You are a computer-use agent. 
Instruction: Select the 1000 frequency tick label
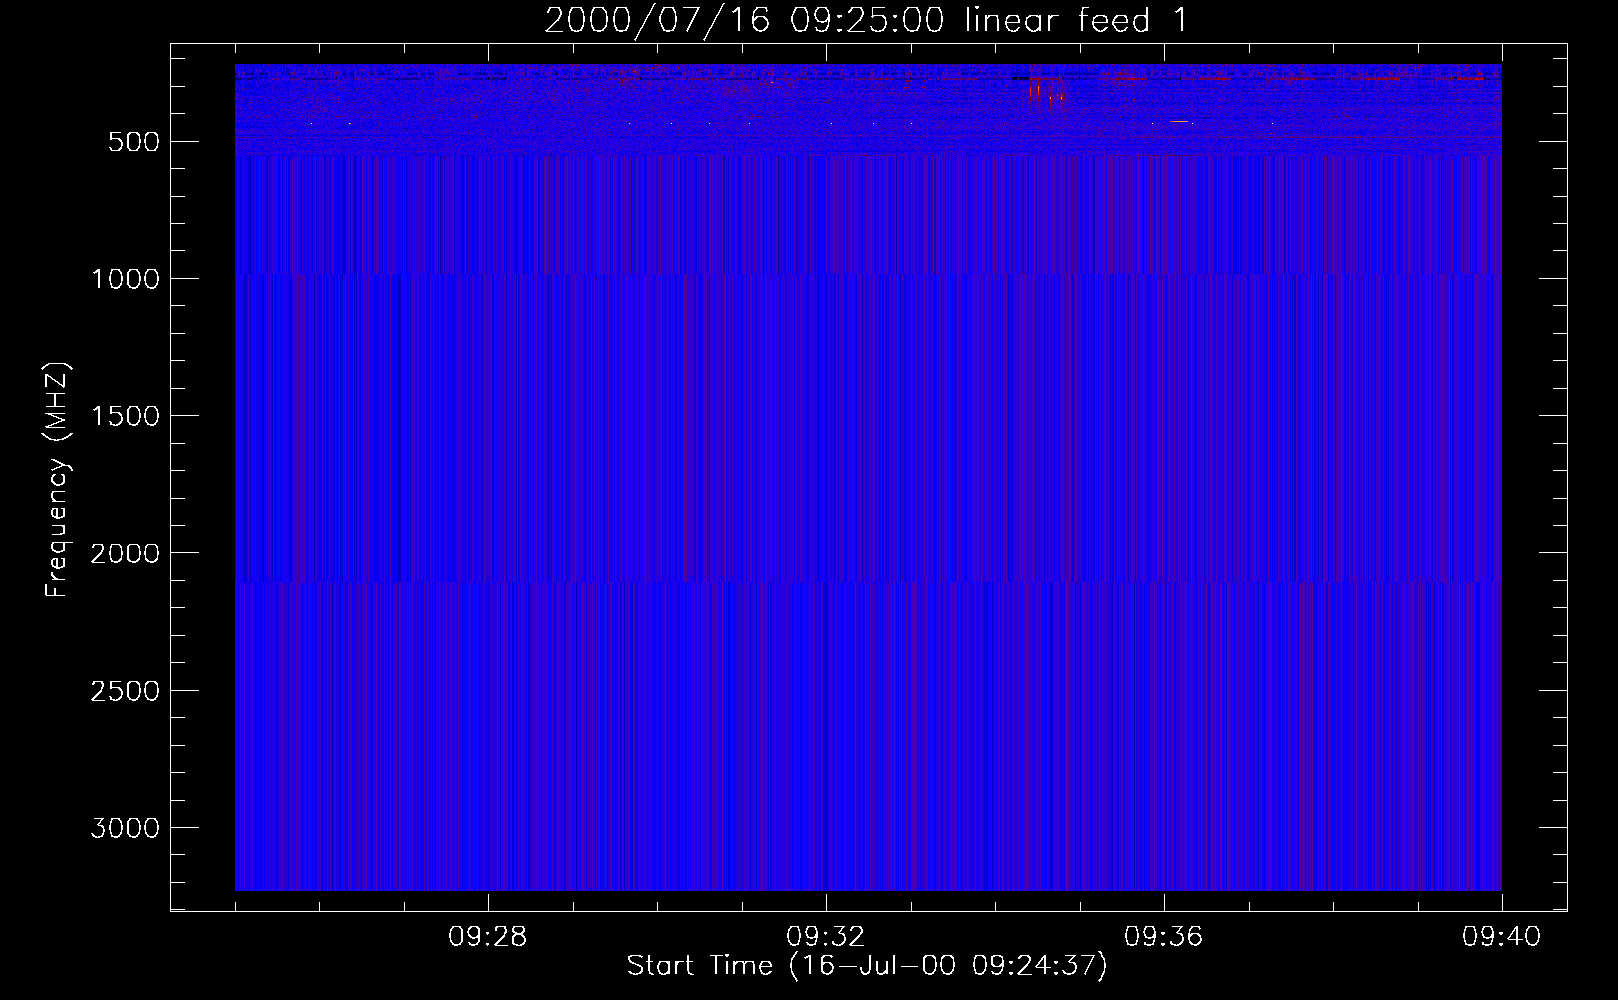click(x=125, y=279)
